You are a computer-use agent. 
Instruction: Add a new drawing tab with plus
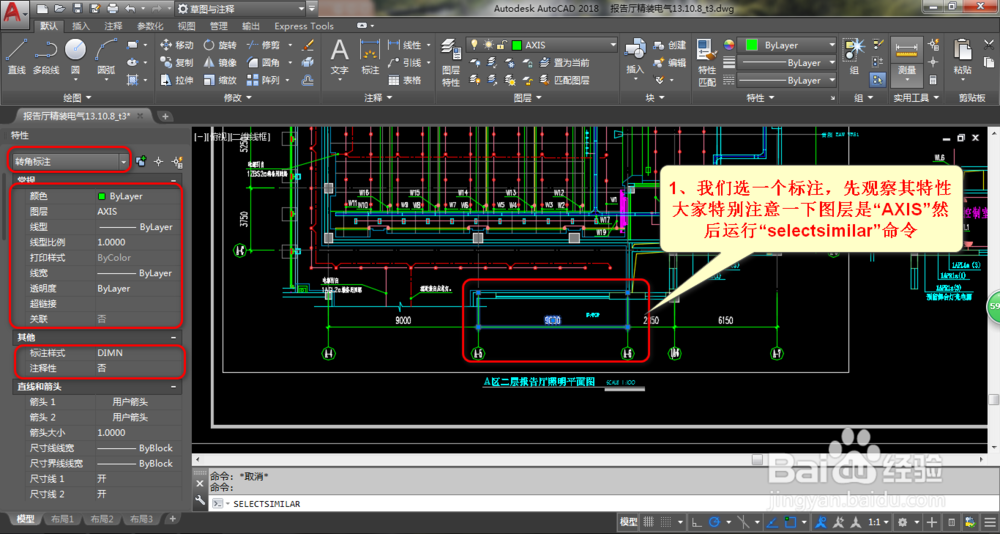(165, 116)
